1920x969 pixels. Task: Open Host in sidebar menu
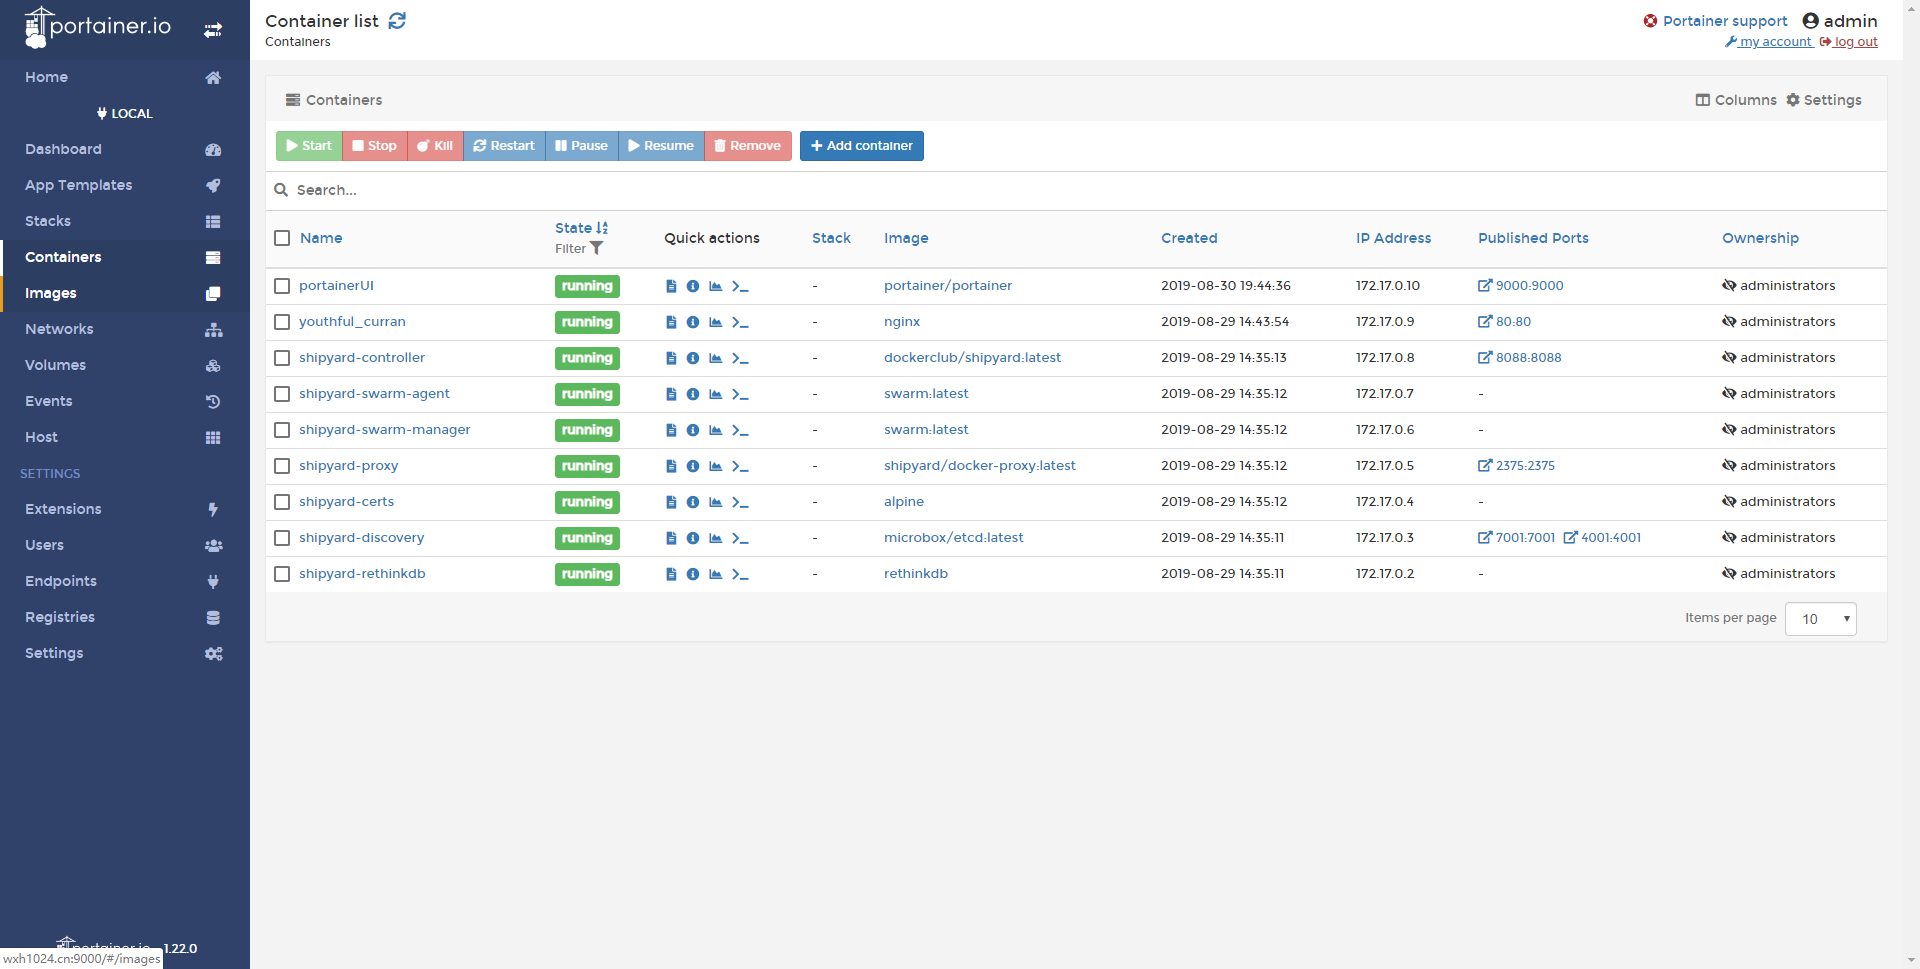pos(125,437)
